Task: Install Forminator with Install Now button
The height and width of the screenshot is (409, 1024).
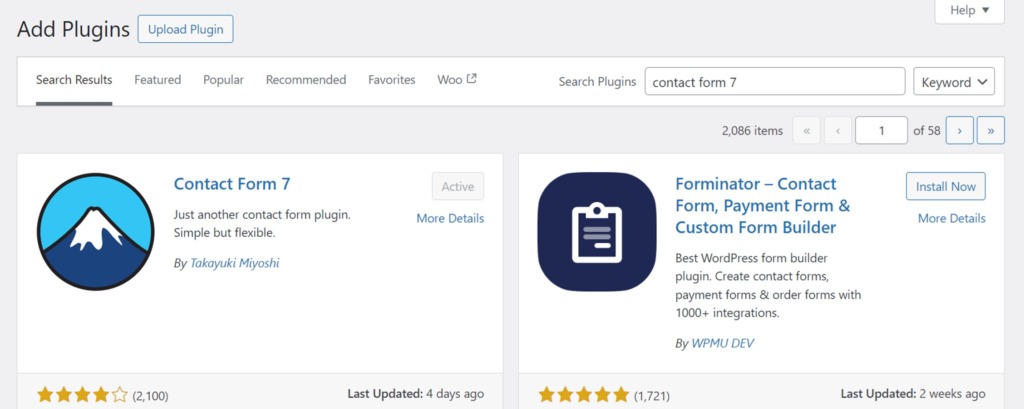Action: pos(946,186)
